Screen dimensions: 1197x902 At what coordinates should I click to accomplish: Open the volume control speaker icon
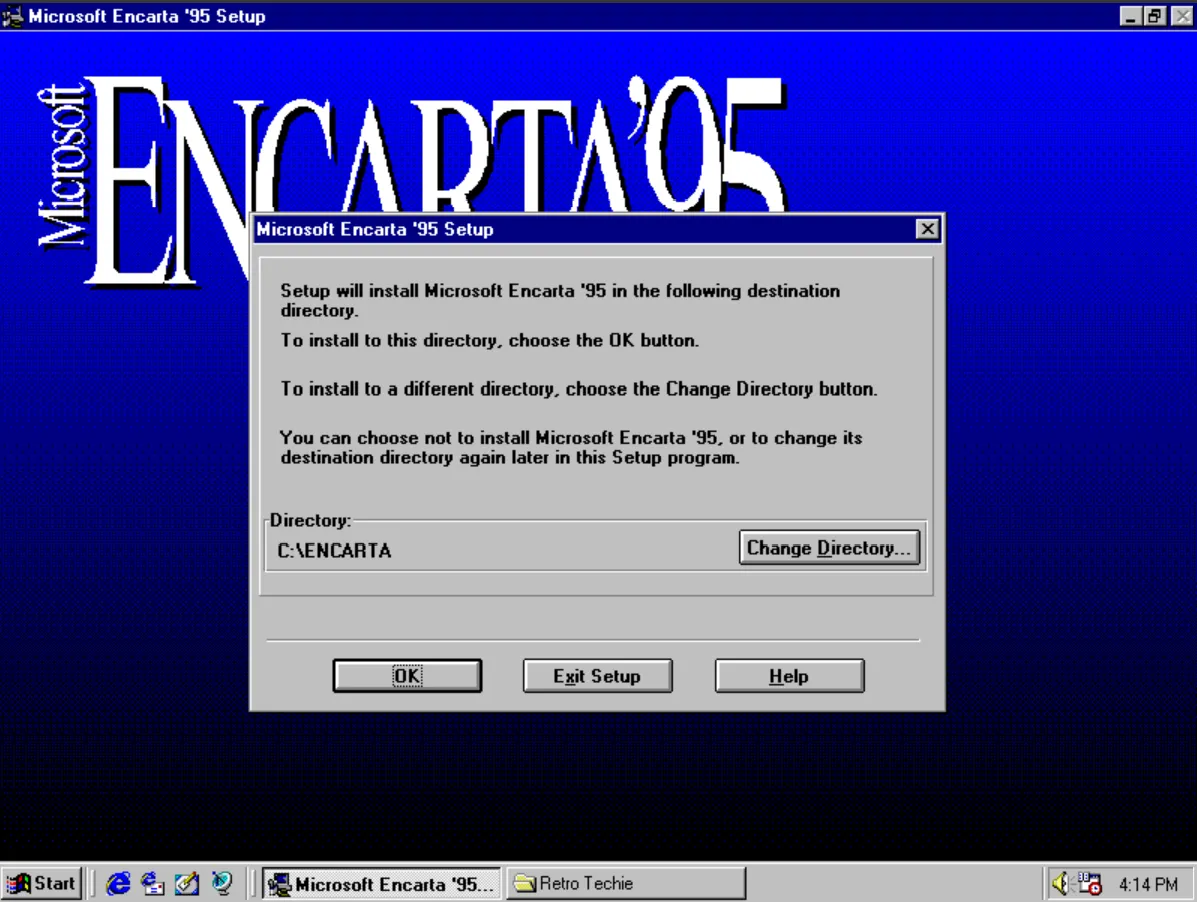pos(1059,883)
